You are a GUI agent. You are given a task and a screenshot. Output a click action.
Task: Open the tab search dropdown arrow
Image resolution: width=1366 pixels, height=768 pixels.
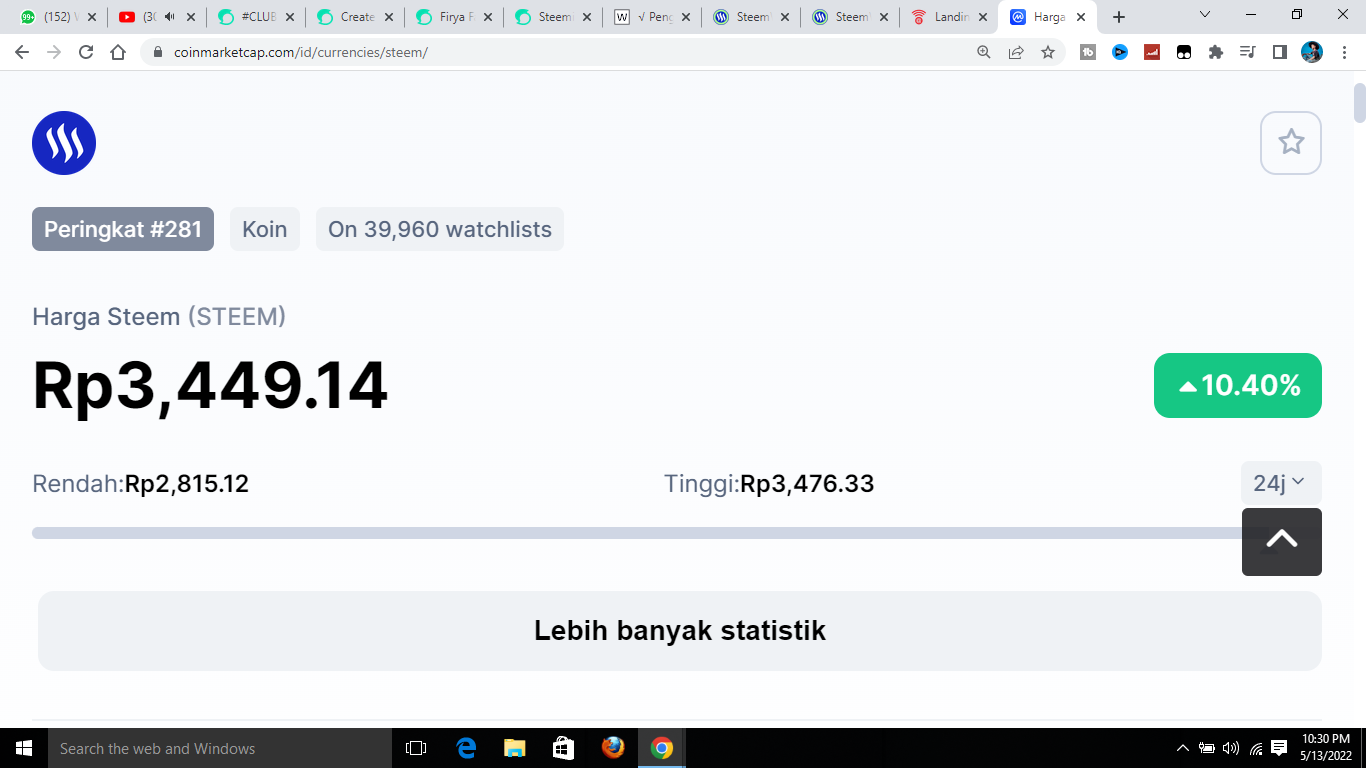[1205, 15]
